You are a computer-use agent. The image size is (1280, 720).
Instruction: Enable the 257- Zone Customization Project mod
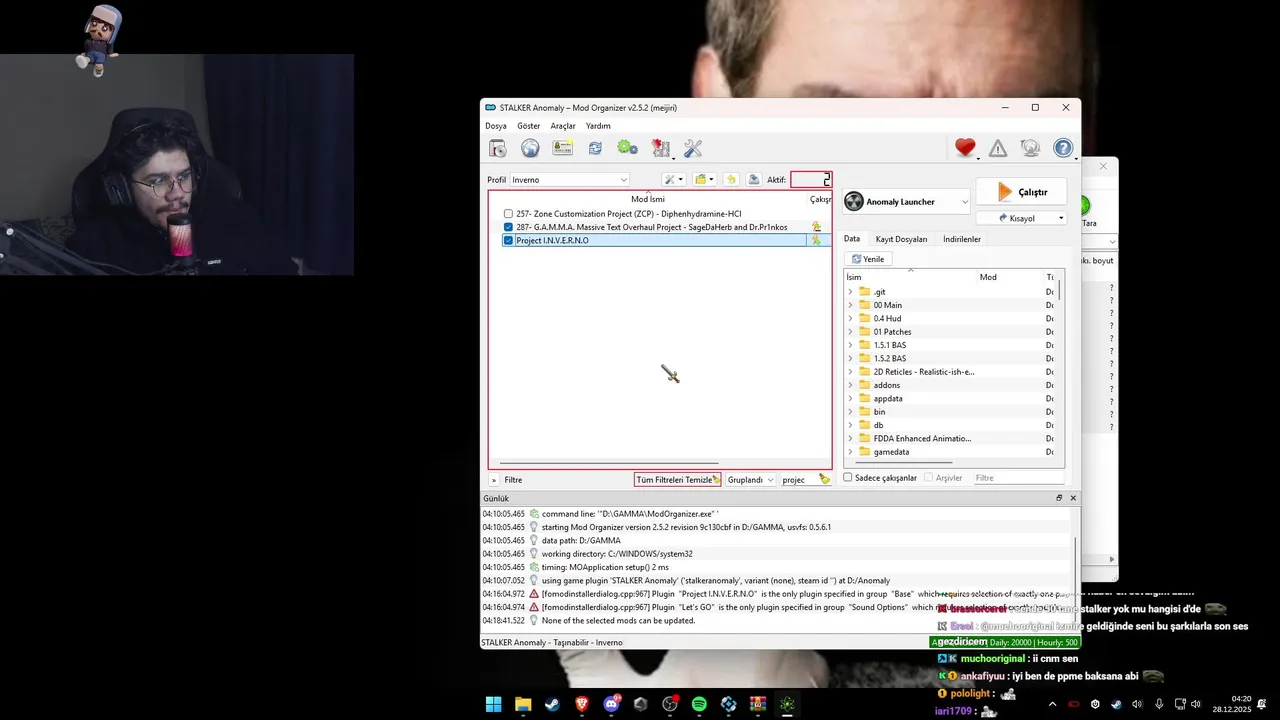pos(508,214)
